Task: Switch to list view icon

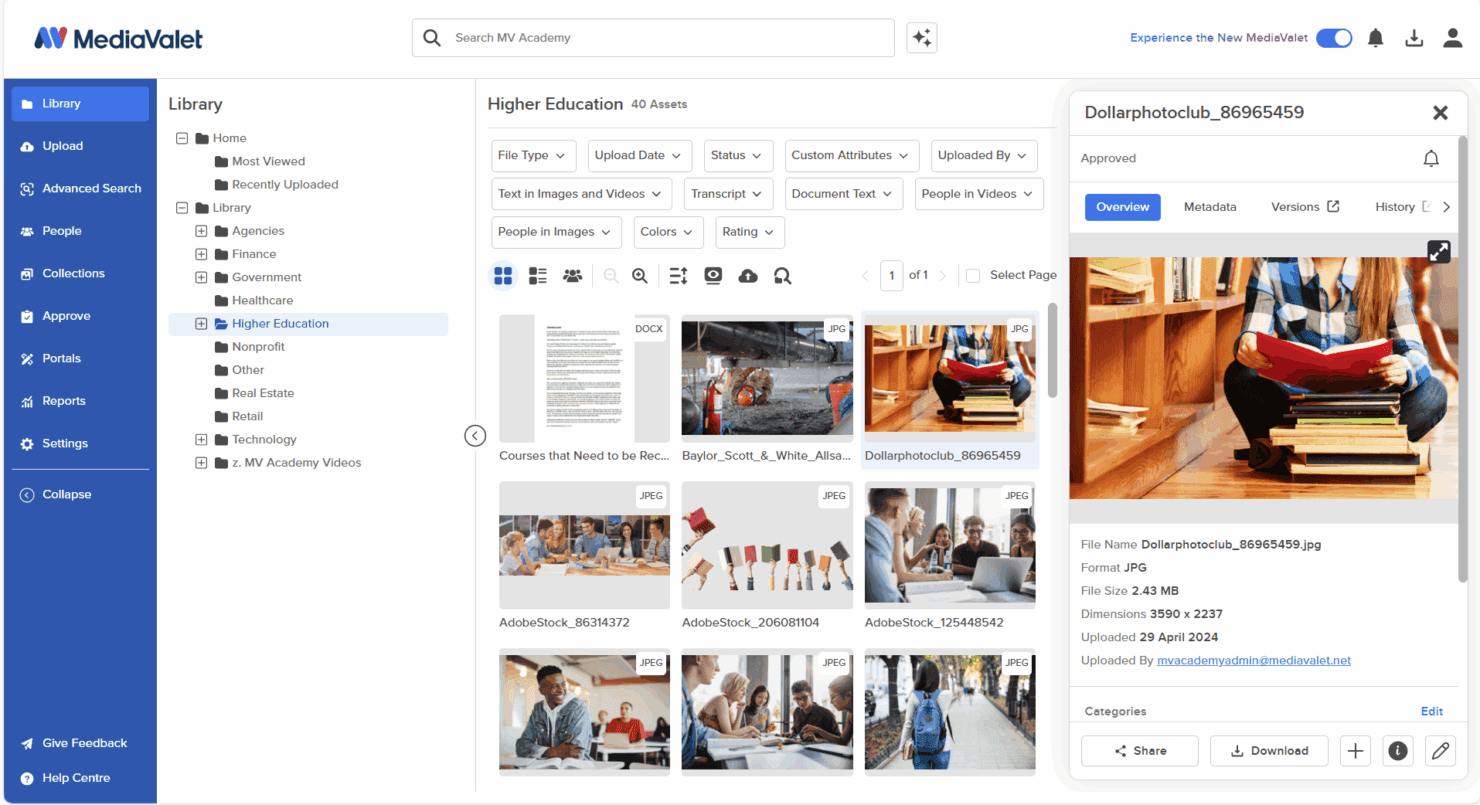Action: [538, 275]
